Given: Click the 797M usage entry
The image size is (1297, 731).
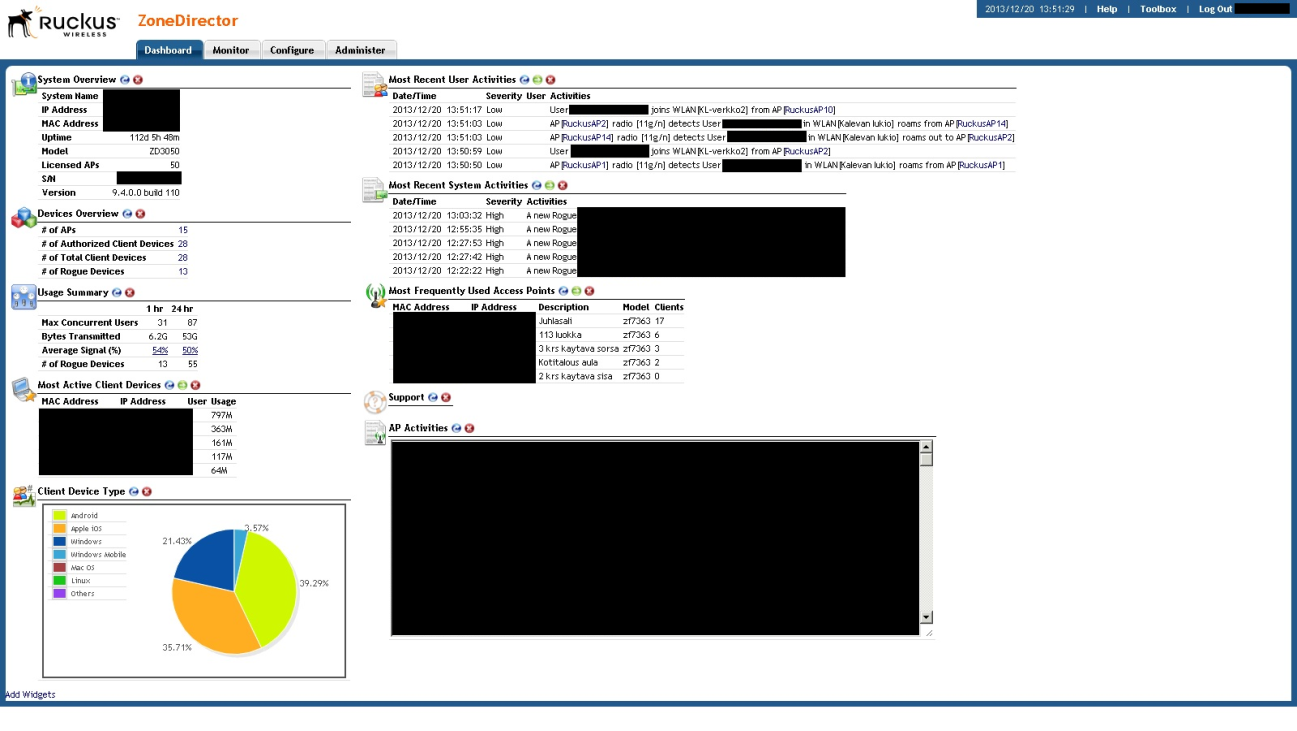Looking at the screenshot, I should pos(221,415).
